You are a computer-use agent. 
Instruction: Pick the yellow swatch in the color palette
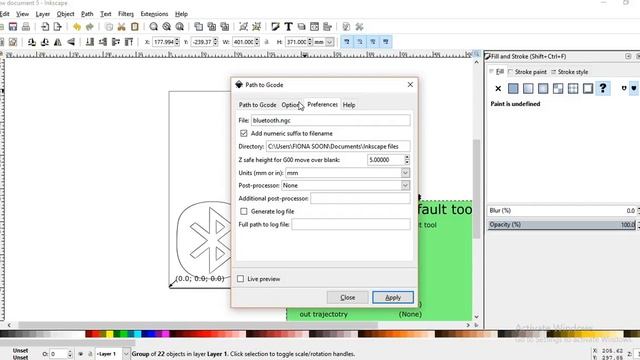tap(109, 334)
